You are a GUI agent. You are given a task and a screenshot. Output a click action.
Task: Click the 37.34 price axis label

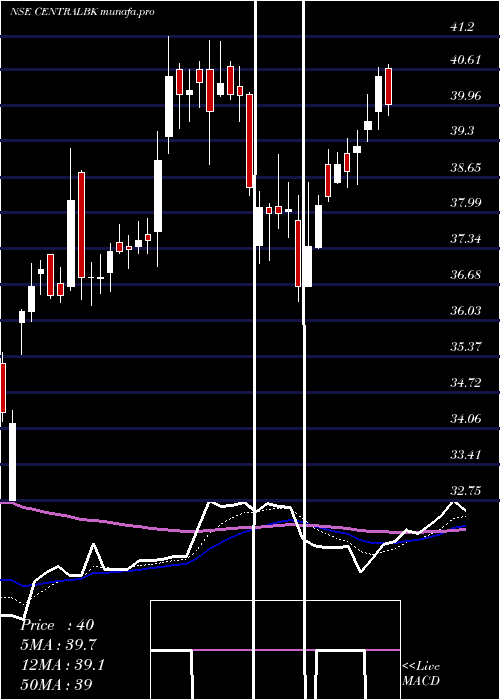466,239
